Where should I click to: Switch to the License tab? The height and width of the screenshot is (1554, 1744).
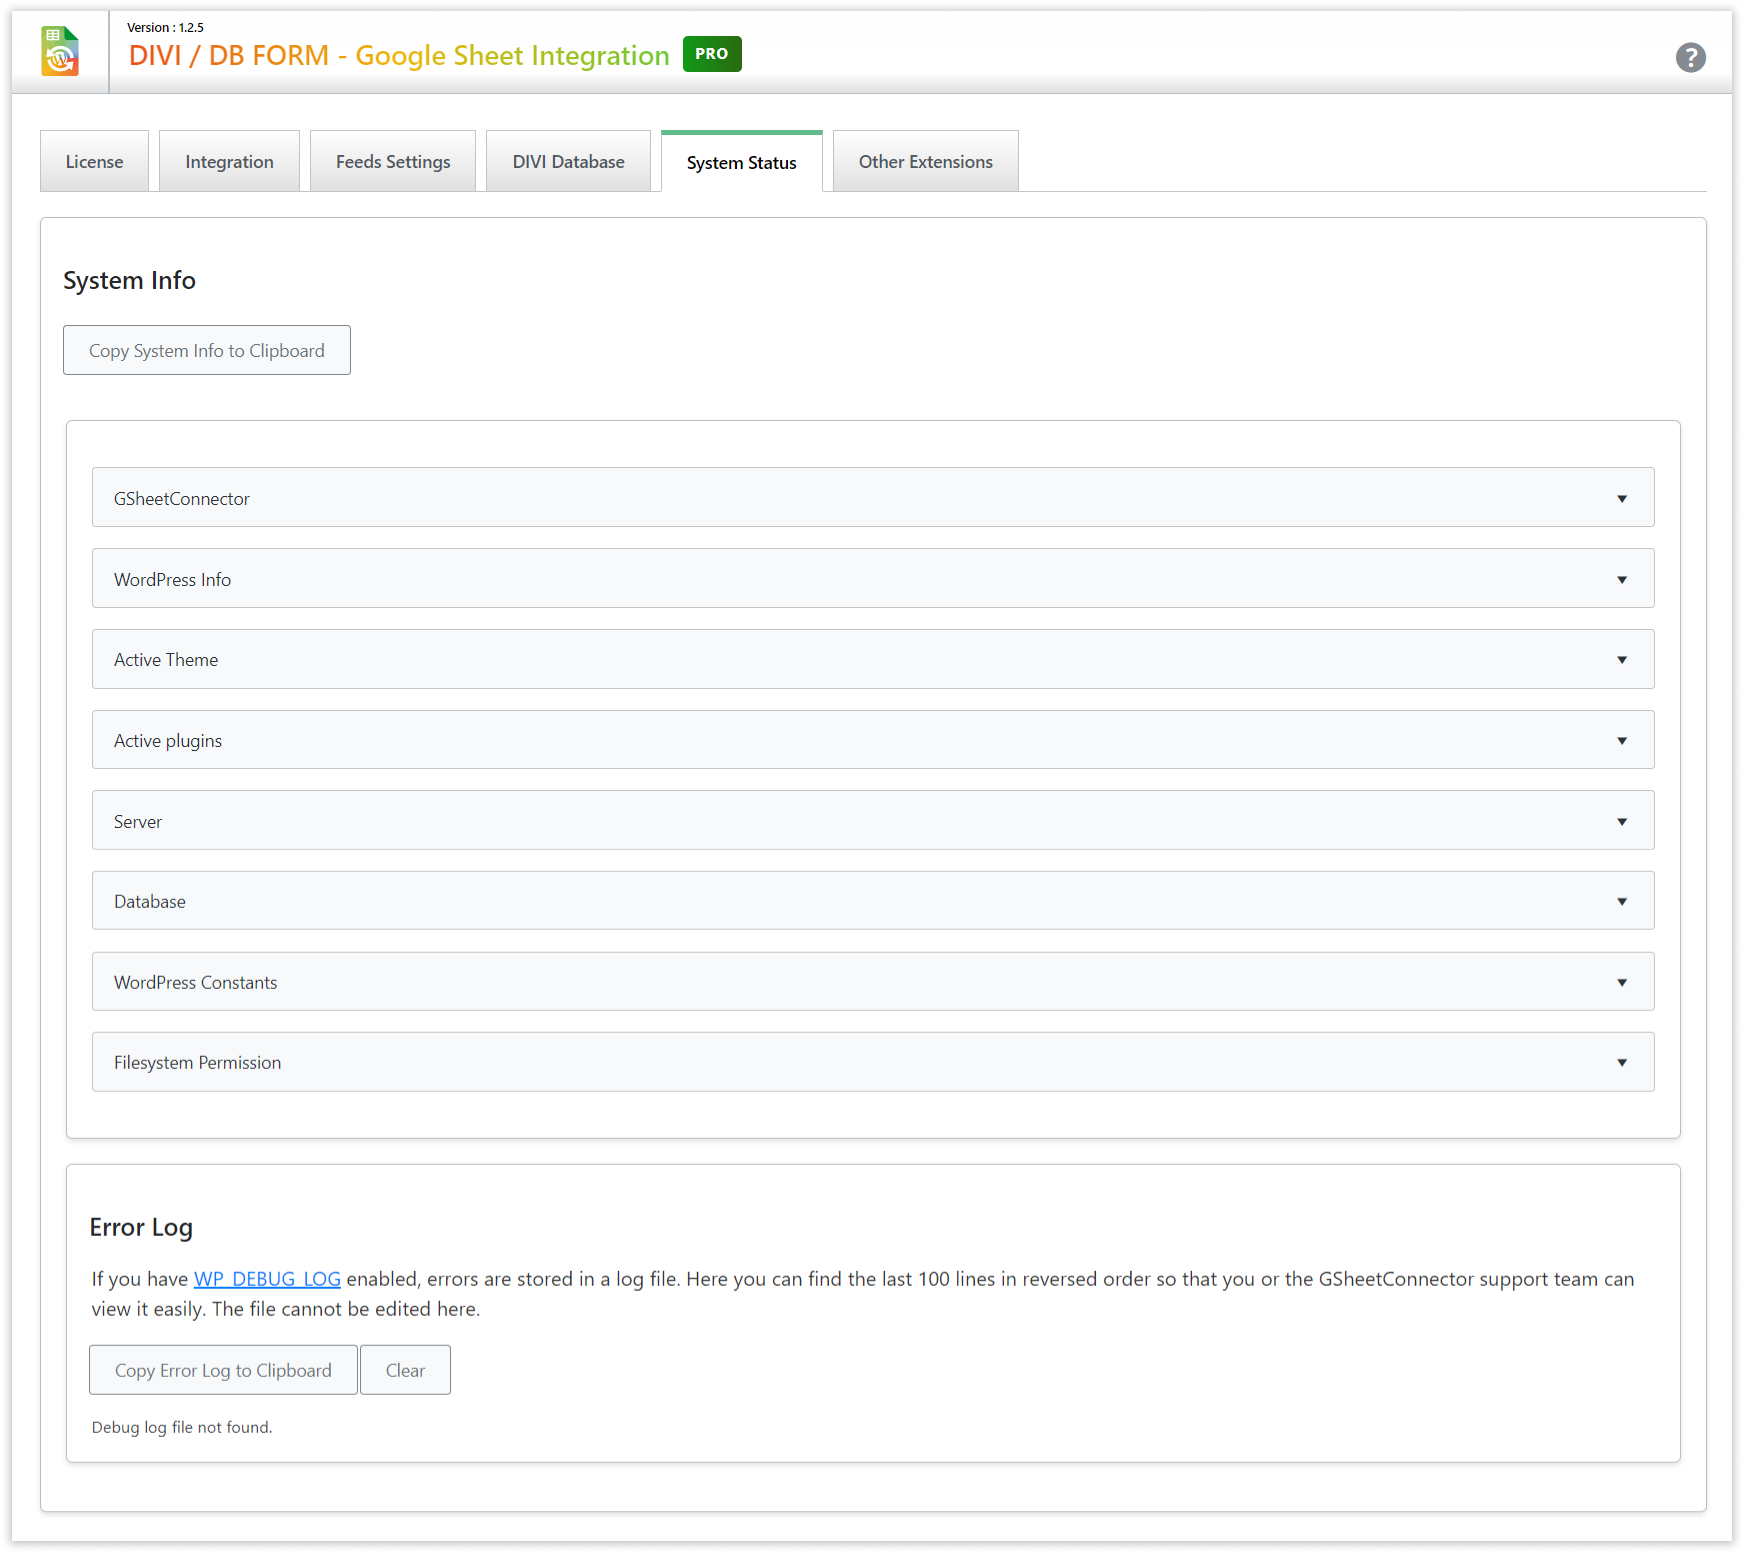pos(94,162)
